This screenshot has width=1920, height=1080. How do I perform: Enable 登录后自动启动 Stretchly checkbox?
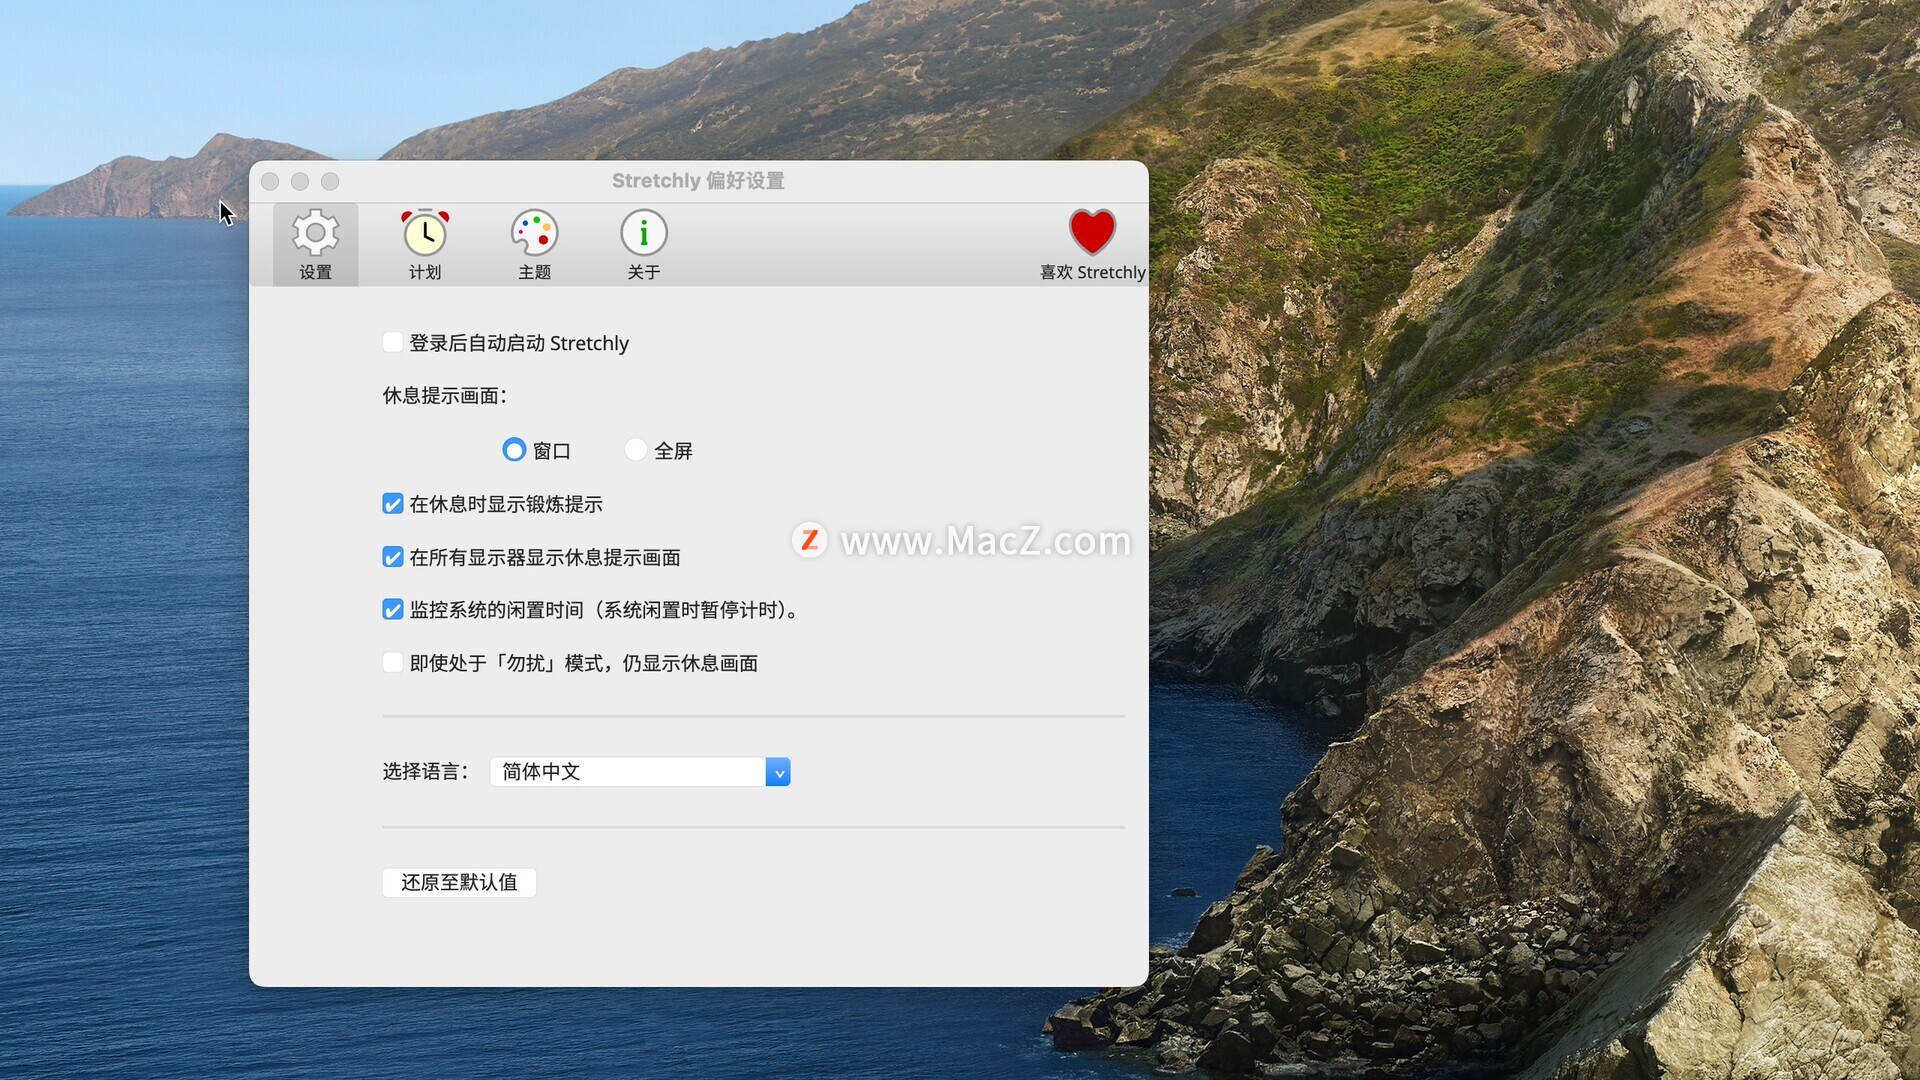coord(393,343)
